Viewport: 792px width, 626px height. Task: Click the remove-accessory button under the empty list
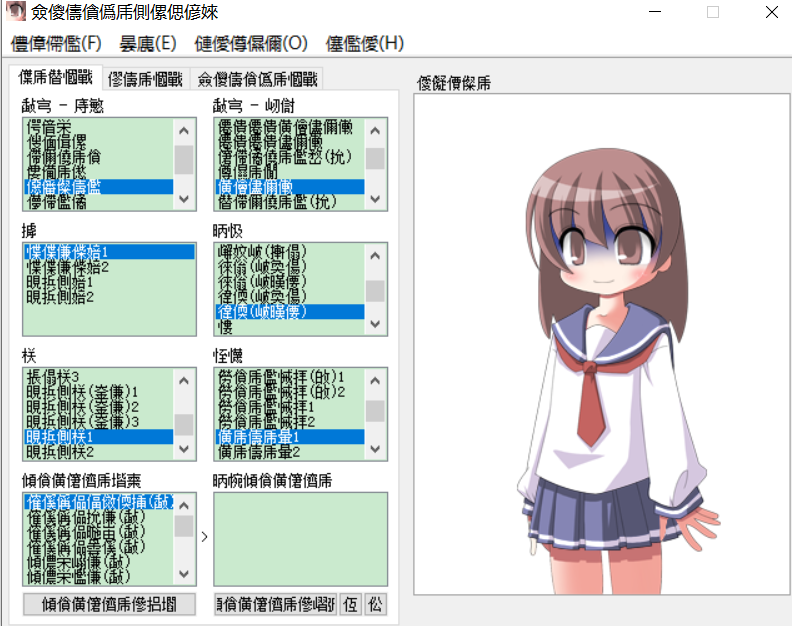275,604
